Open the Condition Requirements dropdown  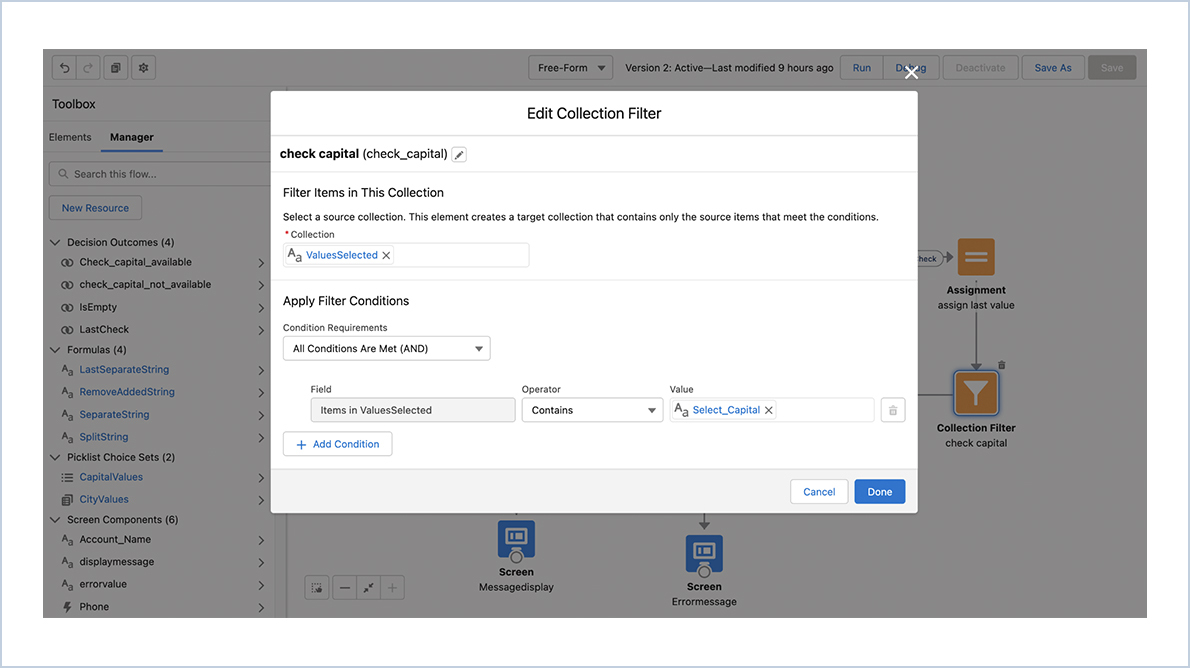pos(386,349)
